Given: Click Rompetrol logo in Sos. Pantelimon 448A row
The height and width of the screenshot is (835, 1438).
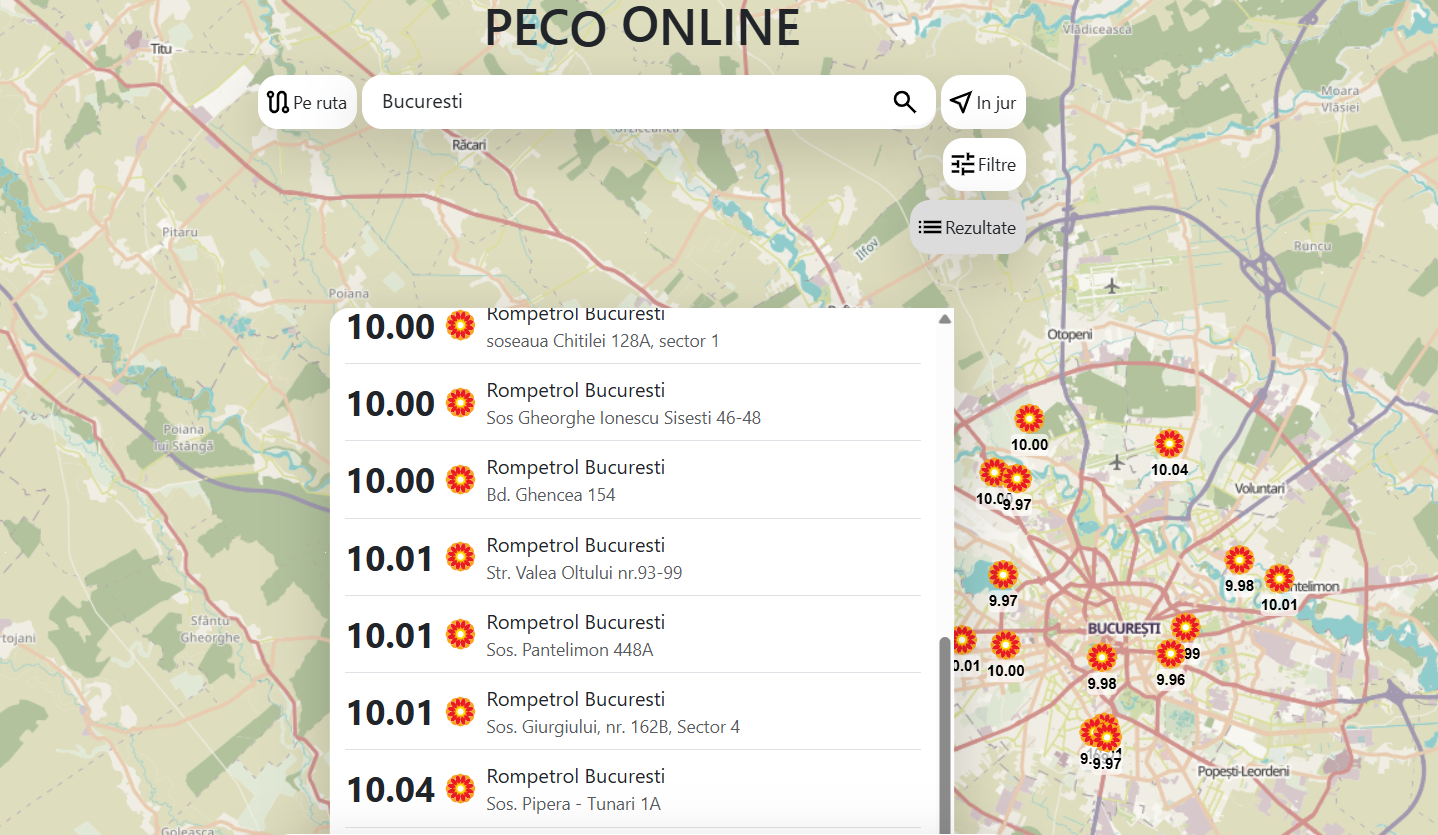Looking at the screenshot, I should [x=460, y=634].
